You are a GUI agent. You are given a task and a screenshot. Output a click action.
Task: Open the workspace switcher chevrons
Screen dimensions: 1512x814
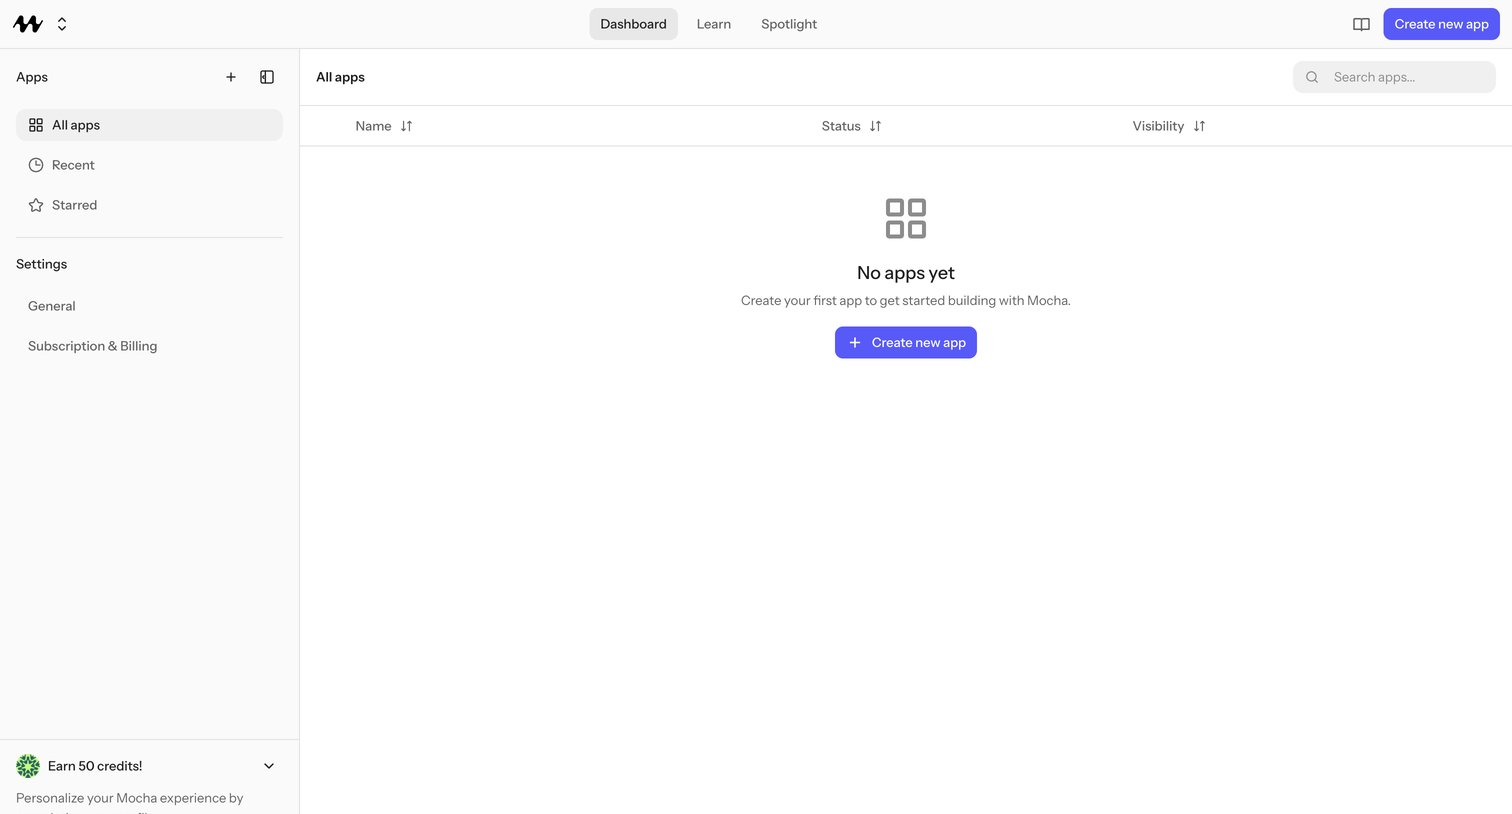click(62, 24)
